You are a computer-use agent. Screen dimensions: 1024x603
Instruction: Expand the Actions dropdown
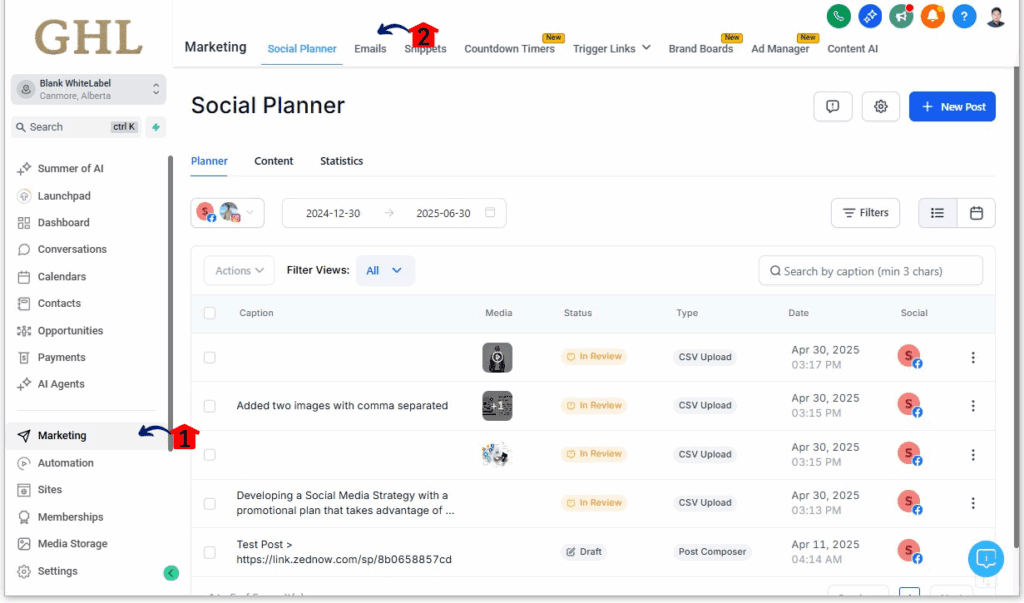tap(239, 270)
